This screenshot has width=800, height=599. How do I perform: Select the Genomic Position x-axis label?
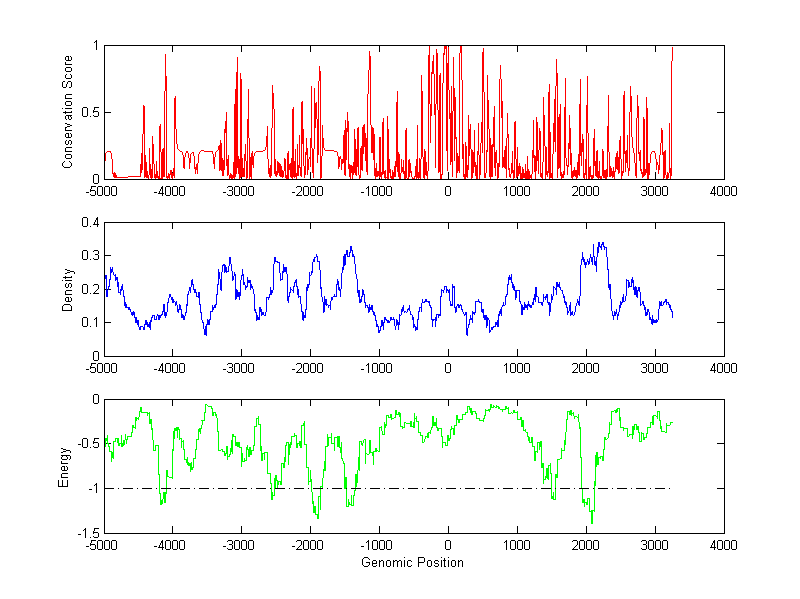[413, 562]
